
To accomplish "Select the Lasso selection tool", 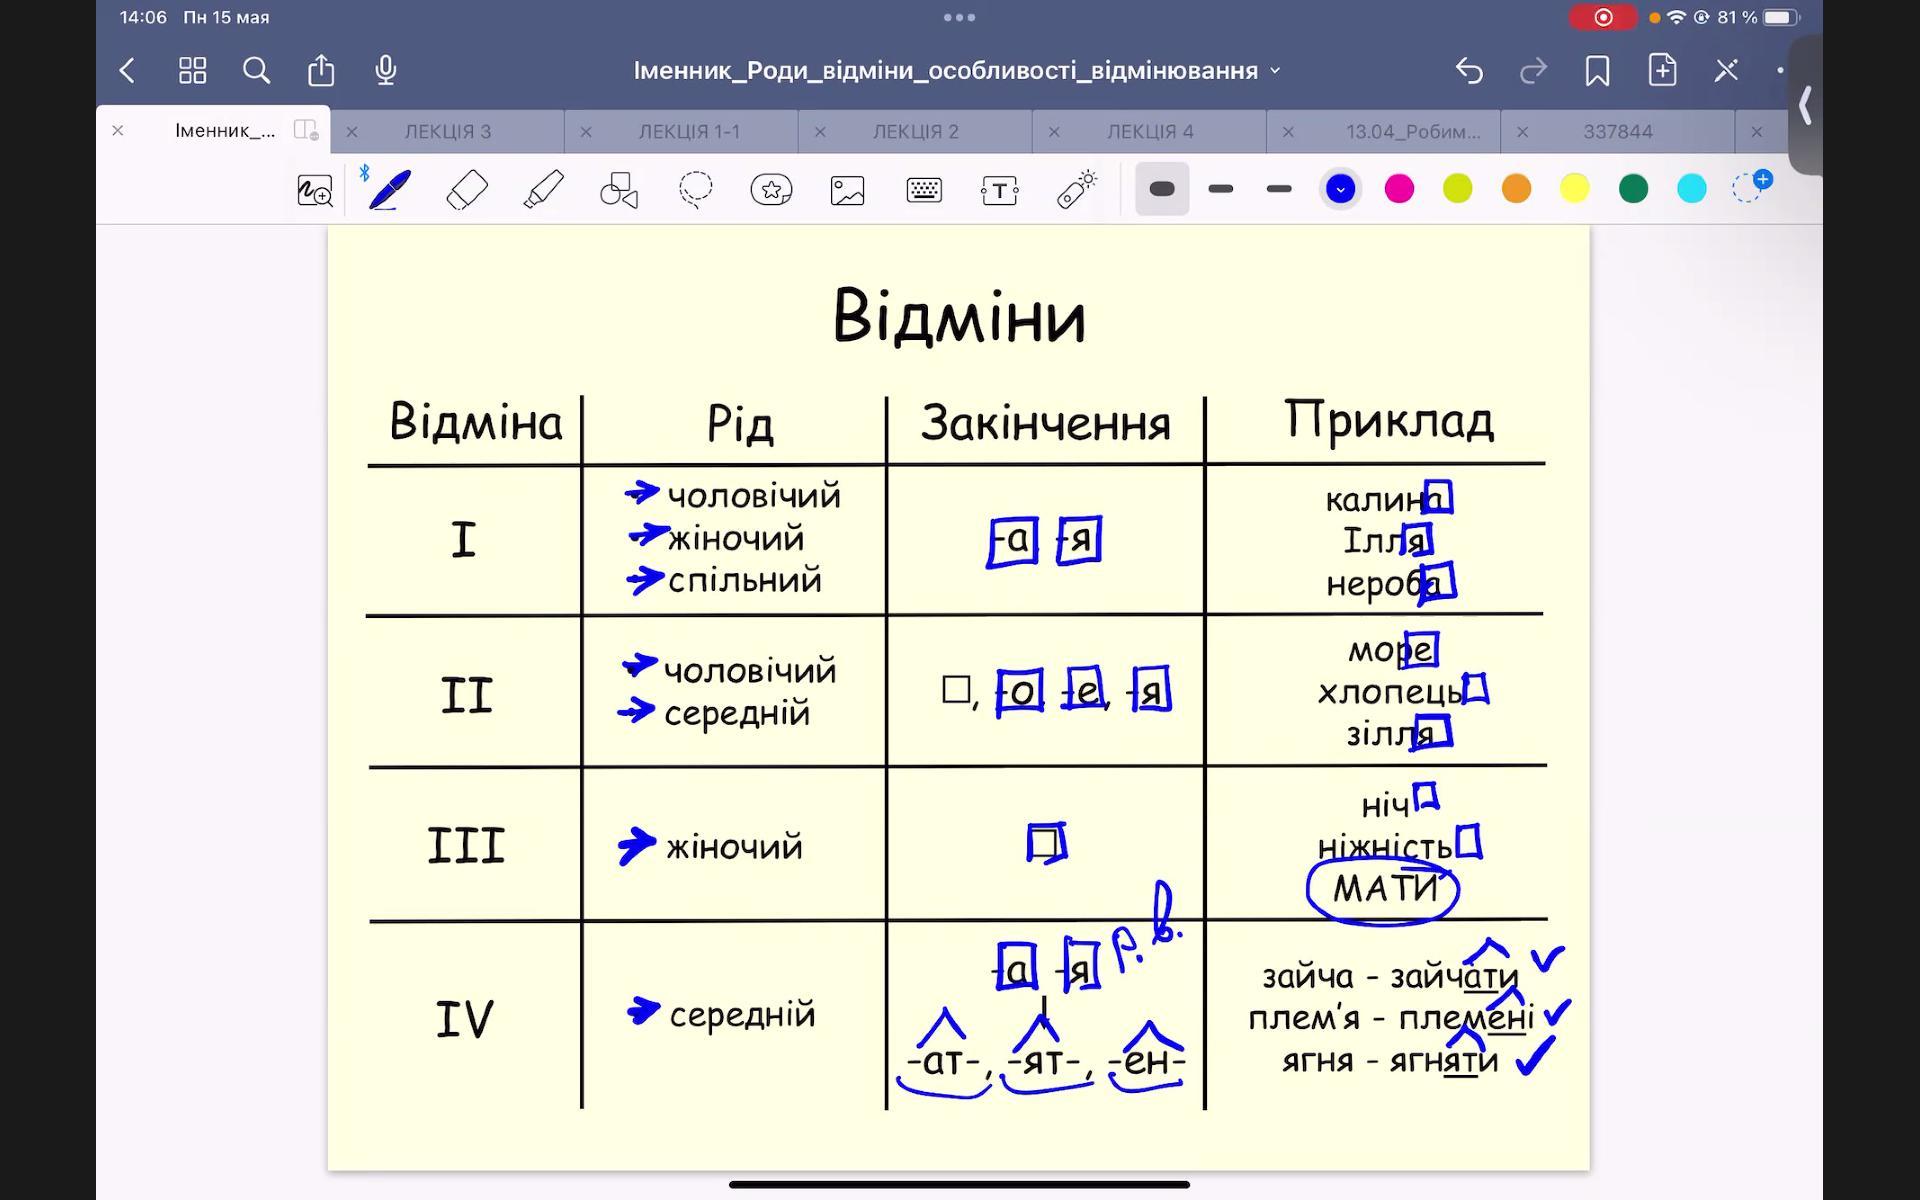I will click(695, 189).
